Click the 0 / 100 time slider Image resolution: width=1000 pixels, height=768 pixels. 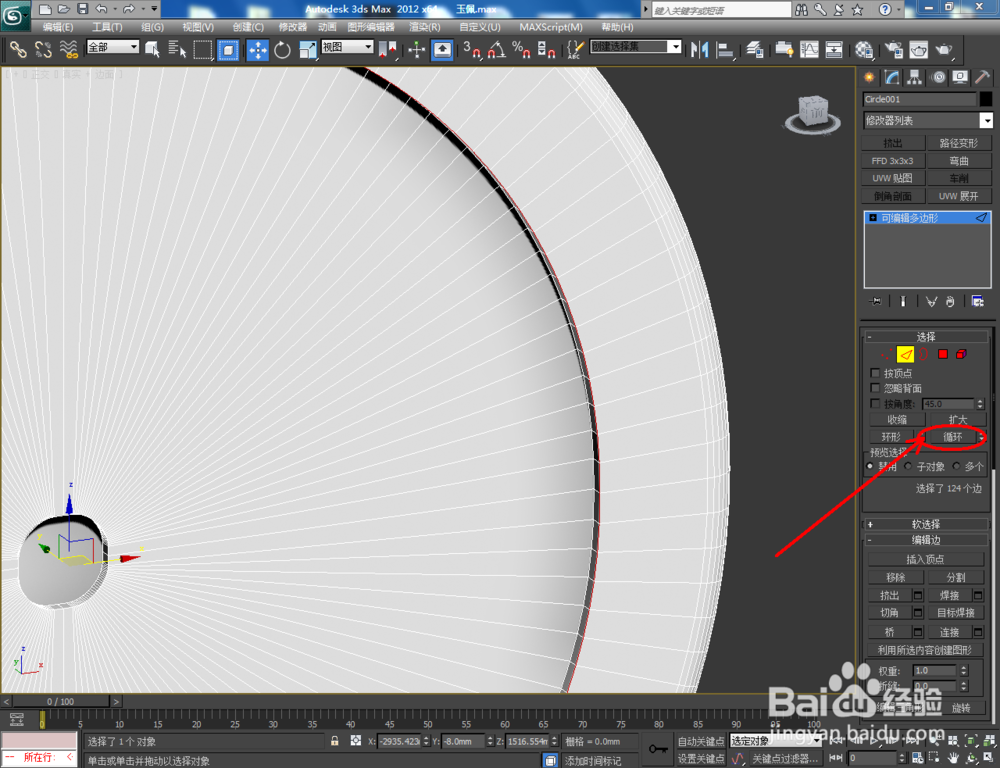(x=61, y=701)
